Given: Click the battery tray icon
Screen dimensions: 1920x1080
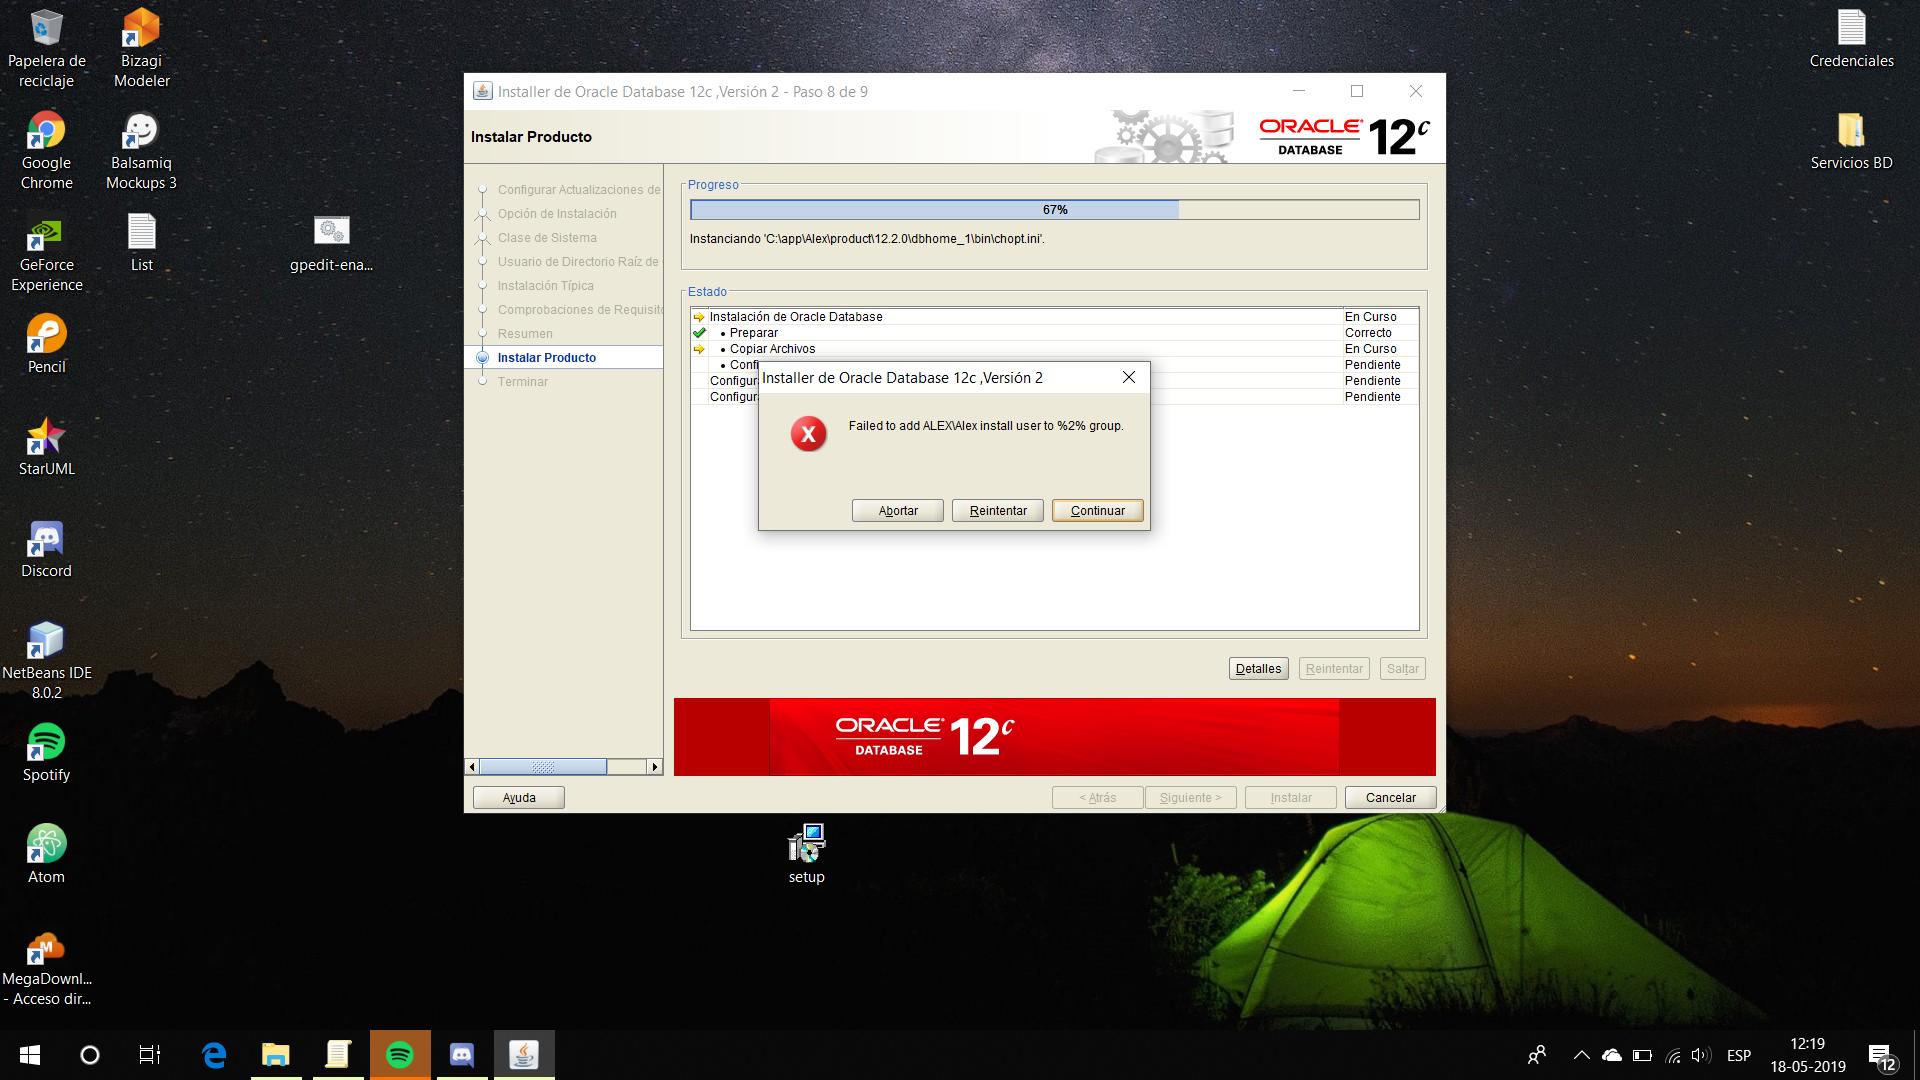Looking at the screenshot, I should 1641,1055.
